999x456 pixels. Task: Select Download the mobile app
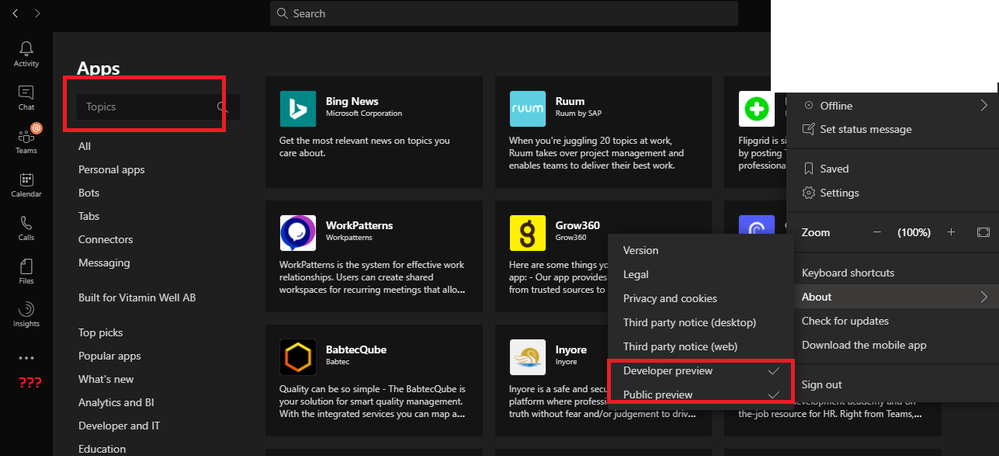(x=893, y=345)
